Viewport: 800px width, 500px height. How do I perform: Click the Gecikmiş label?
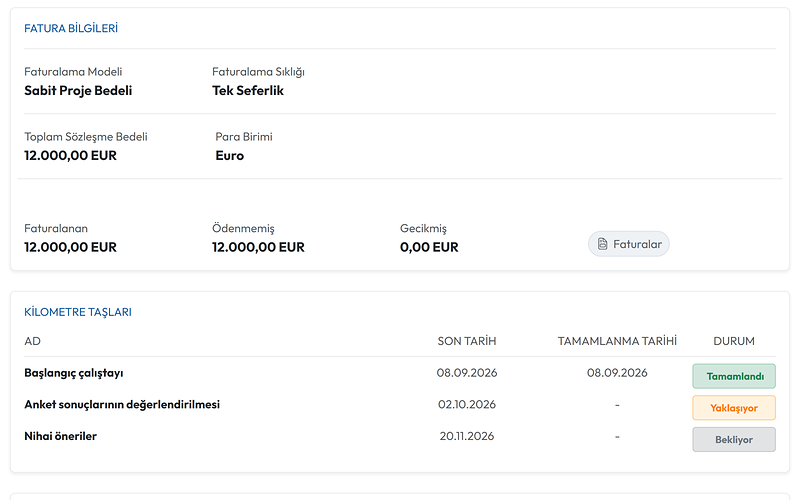(423, 229)
